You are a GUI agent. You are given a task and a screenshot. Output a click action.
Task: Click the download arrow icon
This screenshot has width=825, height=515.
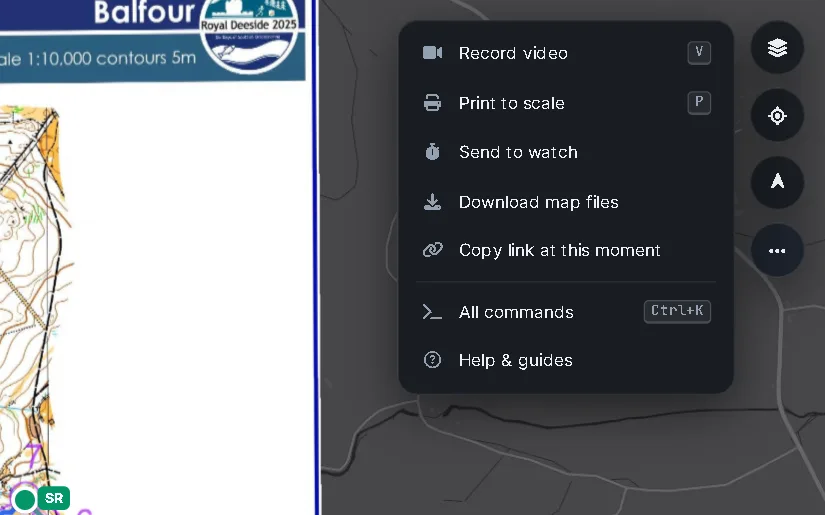(432, 202)
